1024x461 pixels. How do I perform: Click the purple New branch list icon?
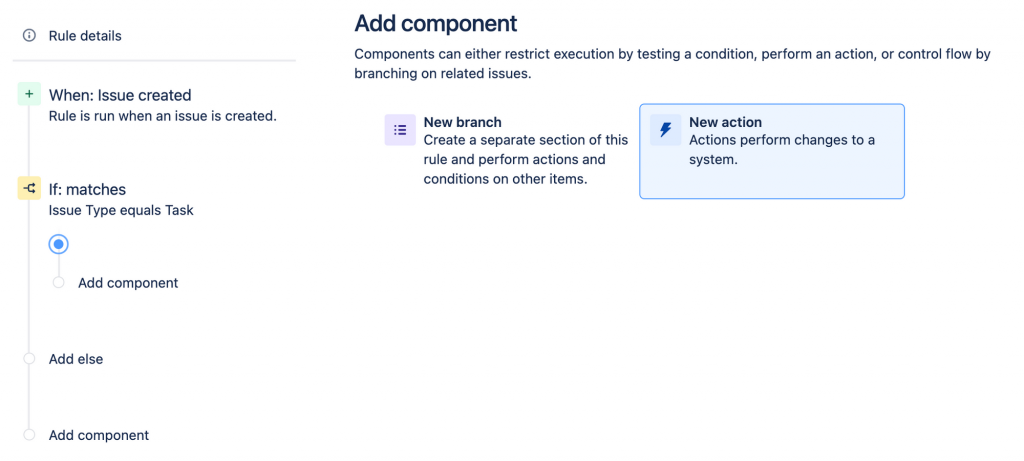point(400,130)
